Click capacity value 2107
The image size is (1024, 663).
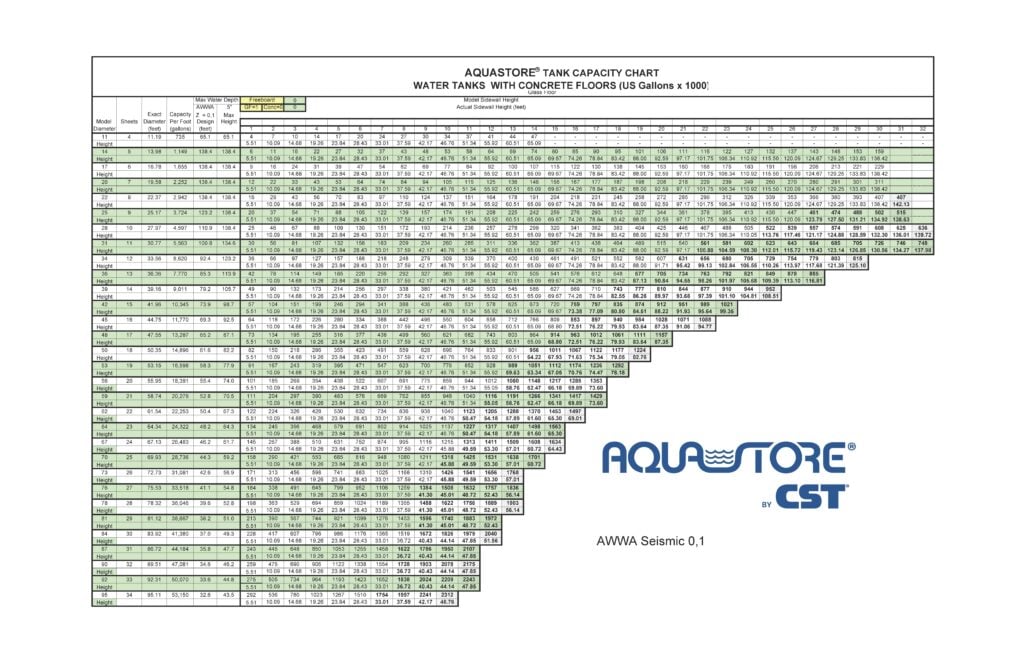[468, 549]
